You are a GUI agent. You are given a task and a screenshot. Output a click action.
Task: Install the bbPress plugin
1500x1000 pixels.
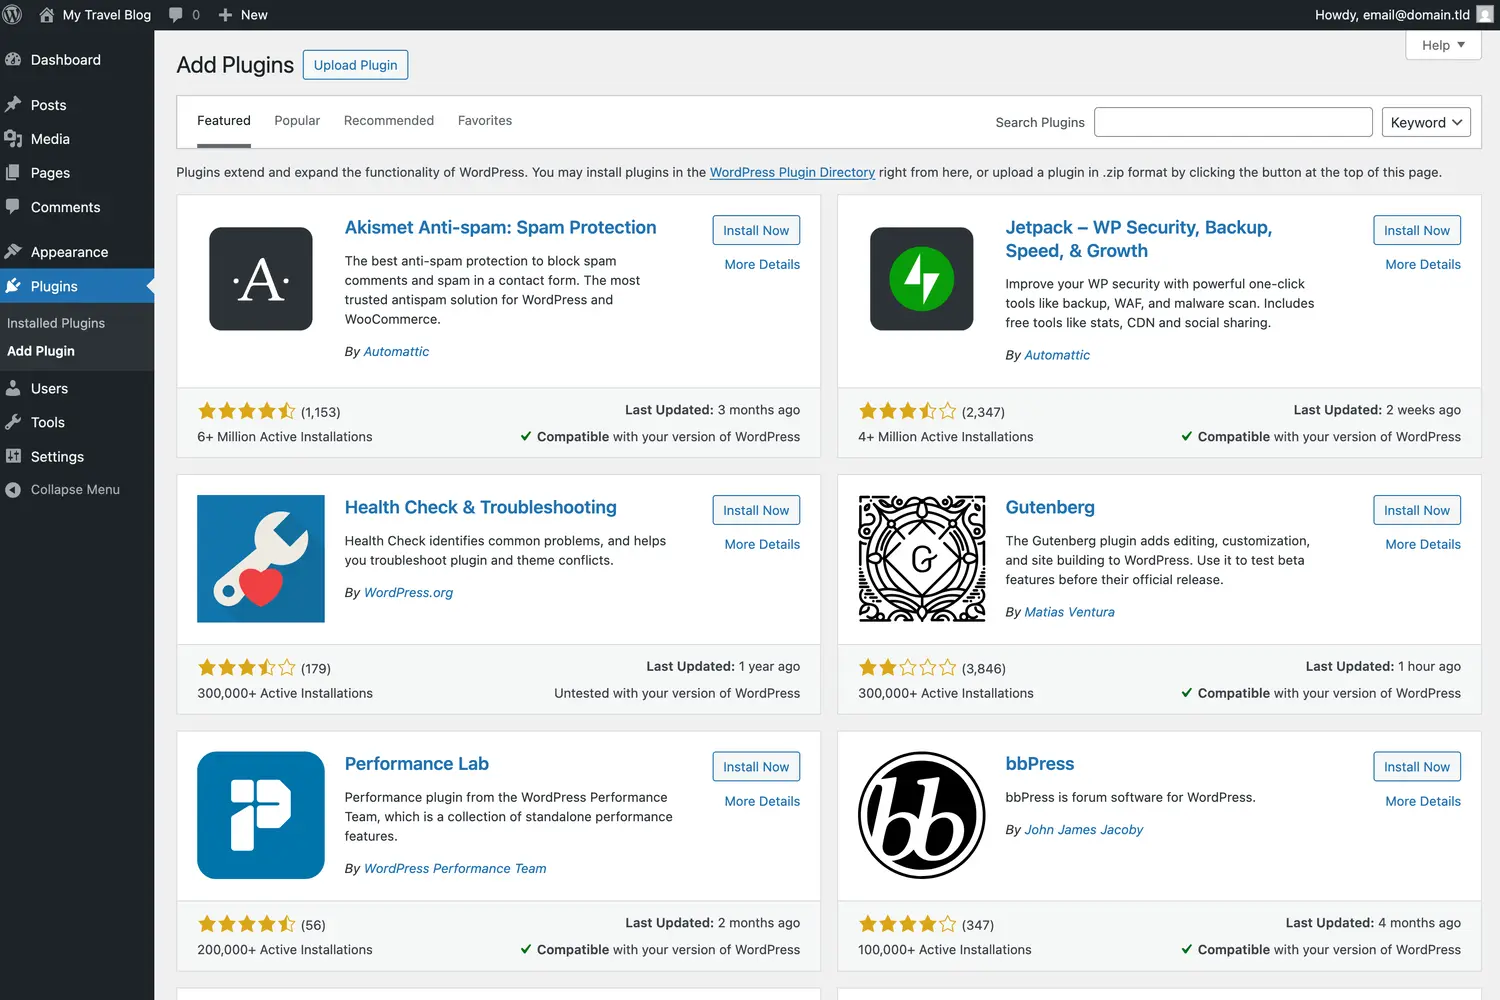click(x=1417, y=767)
